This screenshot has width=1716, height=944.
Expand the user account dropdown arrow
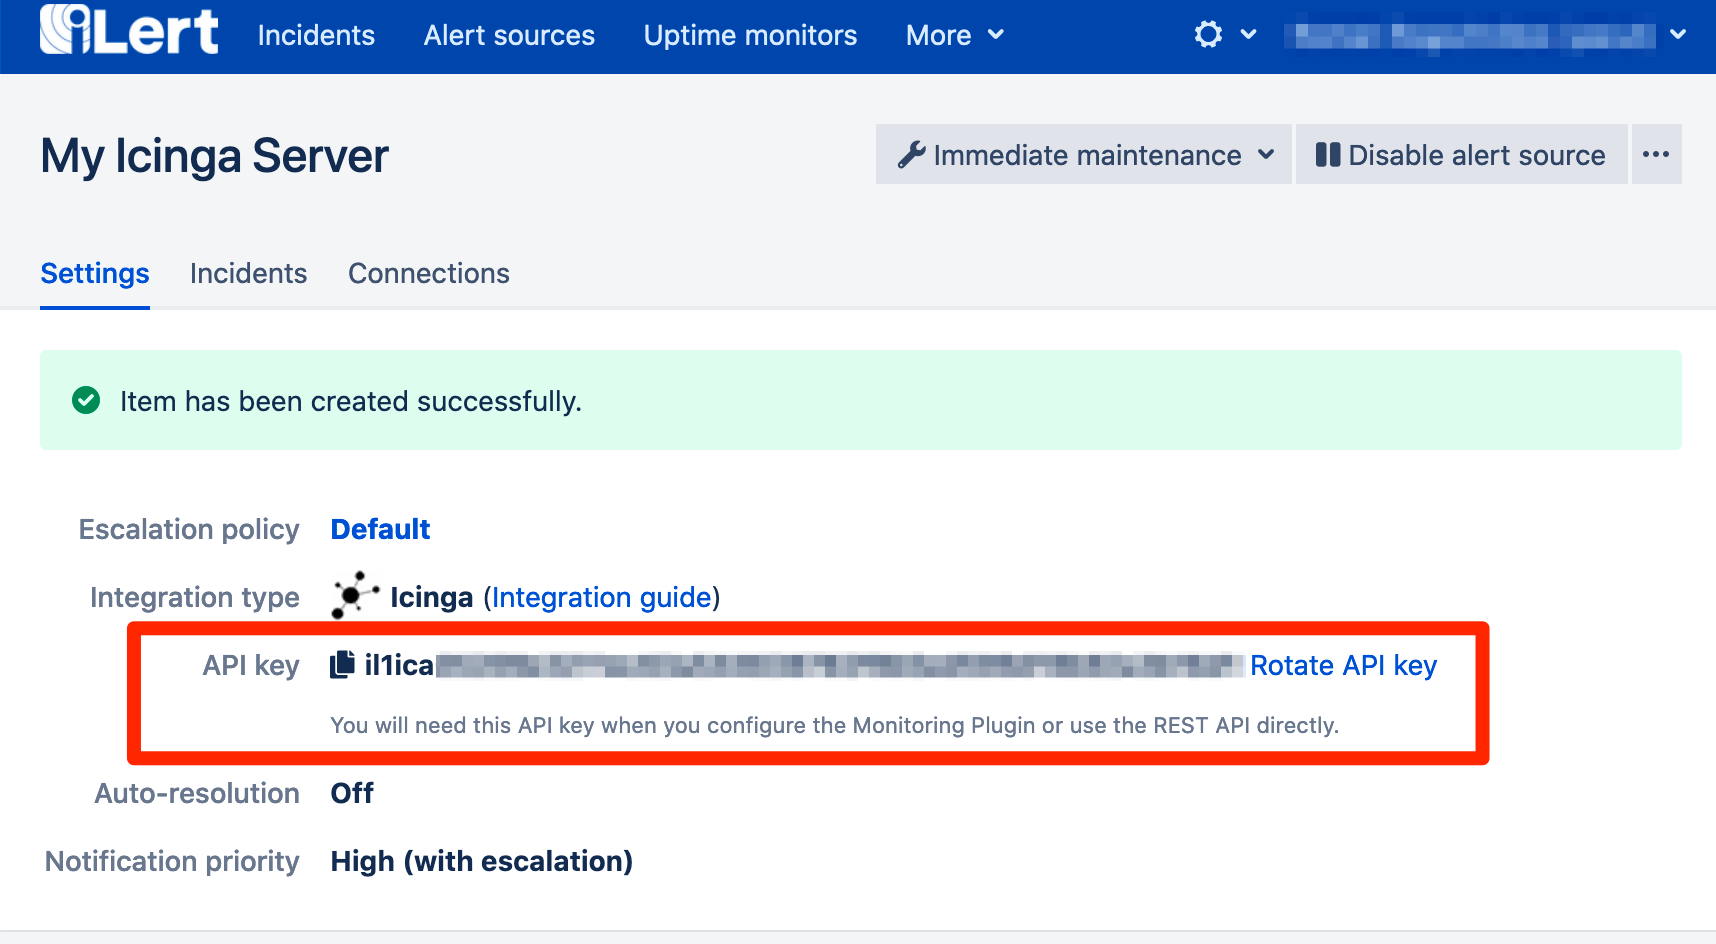click(1678, 35)
